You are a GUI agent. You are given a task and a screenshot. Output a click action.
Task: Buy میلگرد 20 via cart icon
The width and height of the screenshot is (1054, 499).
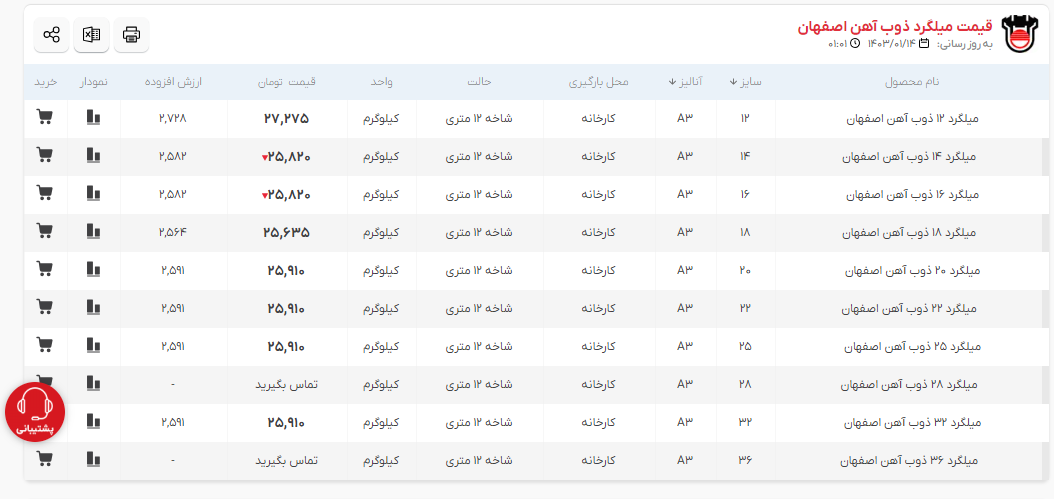44,270
